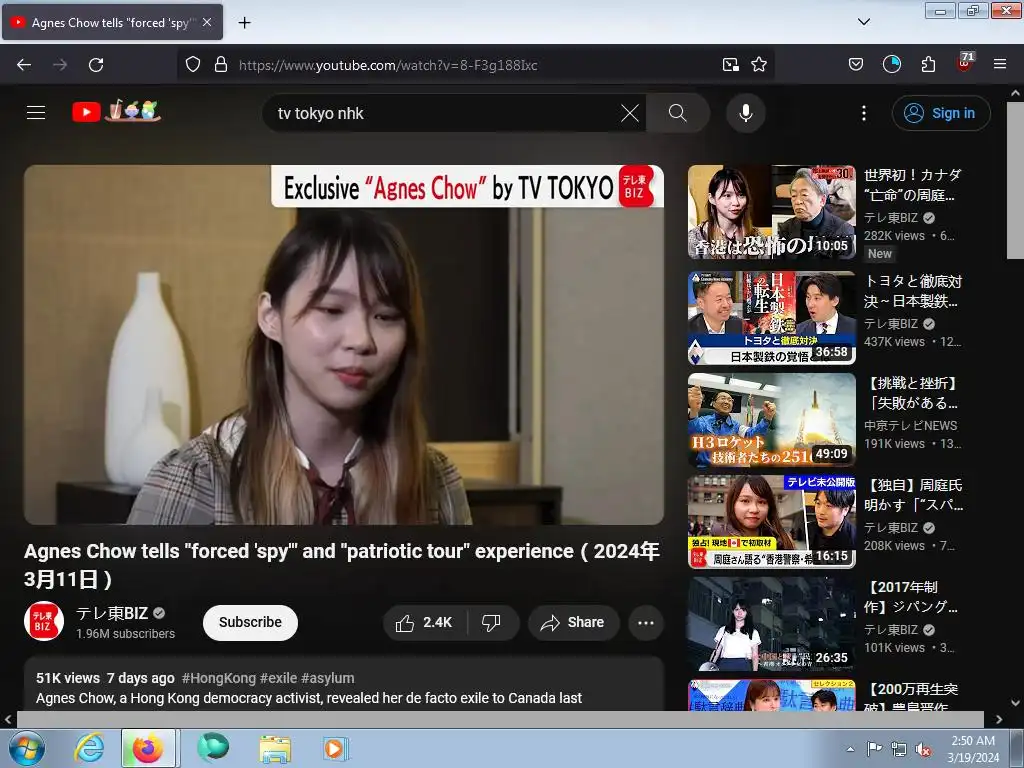
Task: Click the main video player
Action: click(344, 345)
